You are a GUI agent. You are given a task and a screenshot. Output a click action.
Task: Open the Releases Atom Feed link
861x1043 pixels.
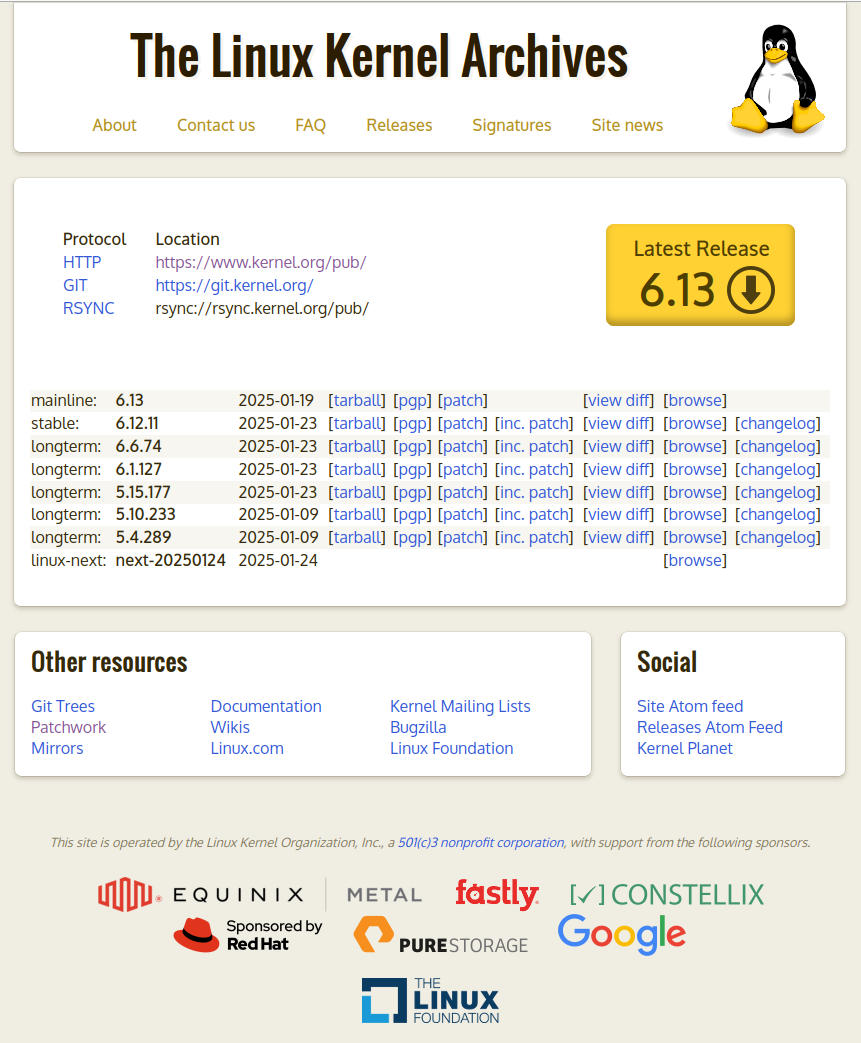(x=709, y=727)
